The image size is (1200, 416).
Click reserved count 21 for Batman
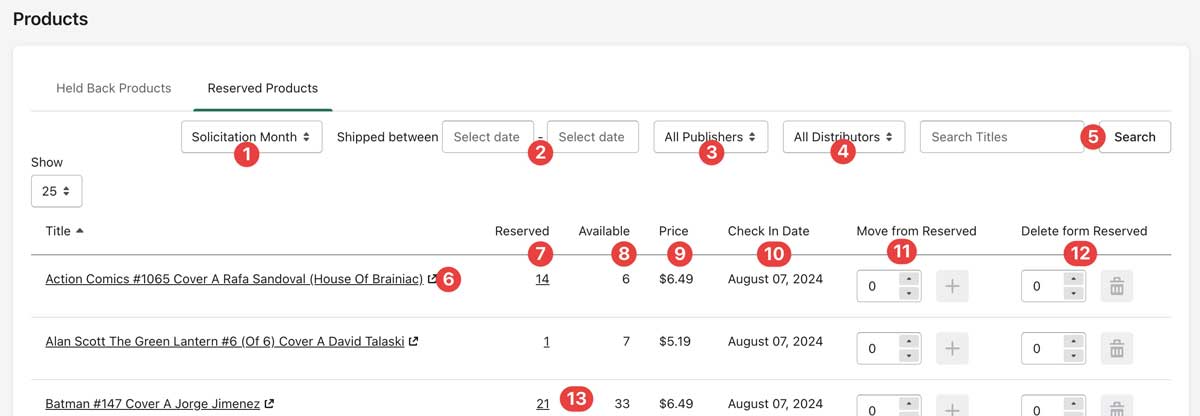tap(542, 404)
